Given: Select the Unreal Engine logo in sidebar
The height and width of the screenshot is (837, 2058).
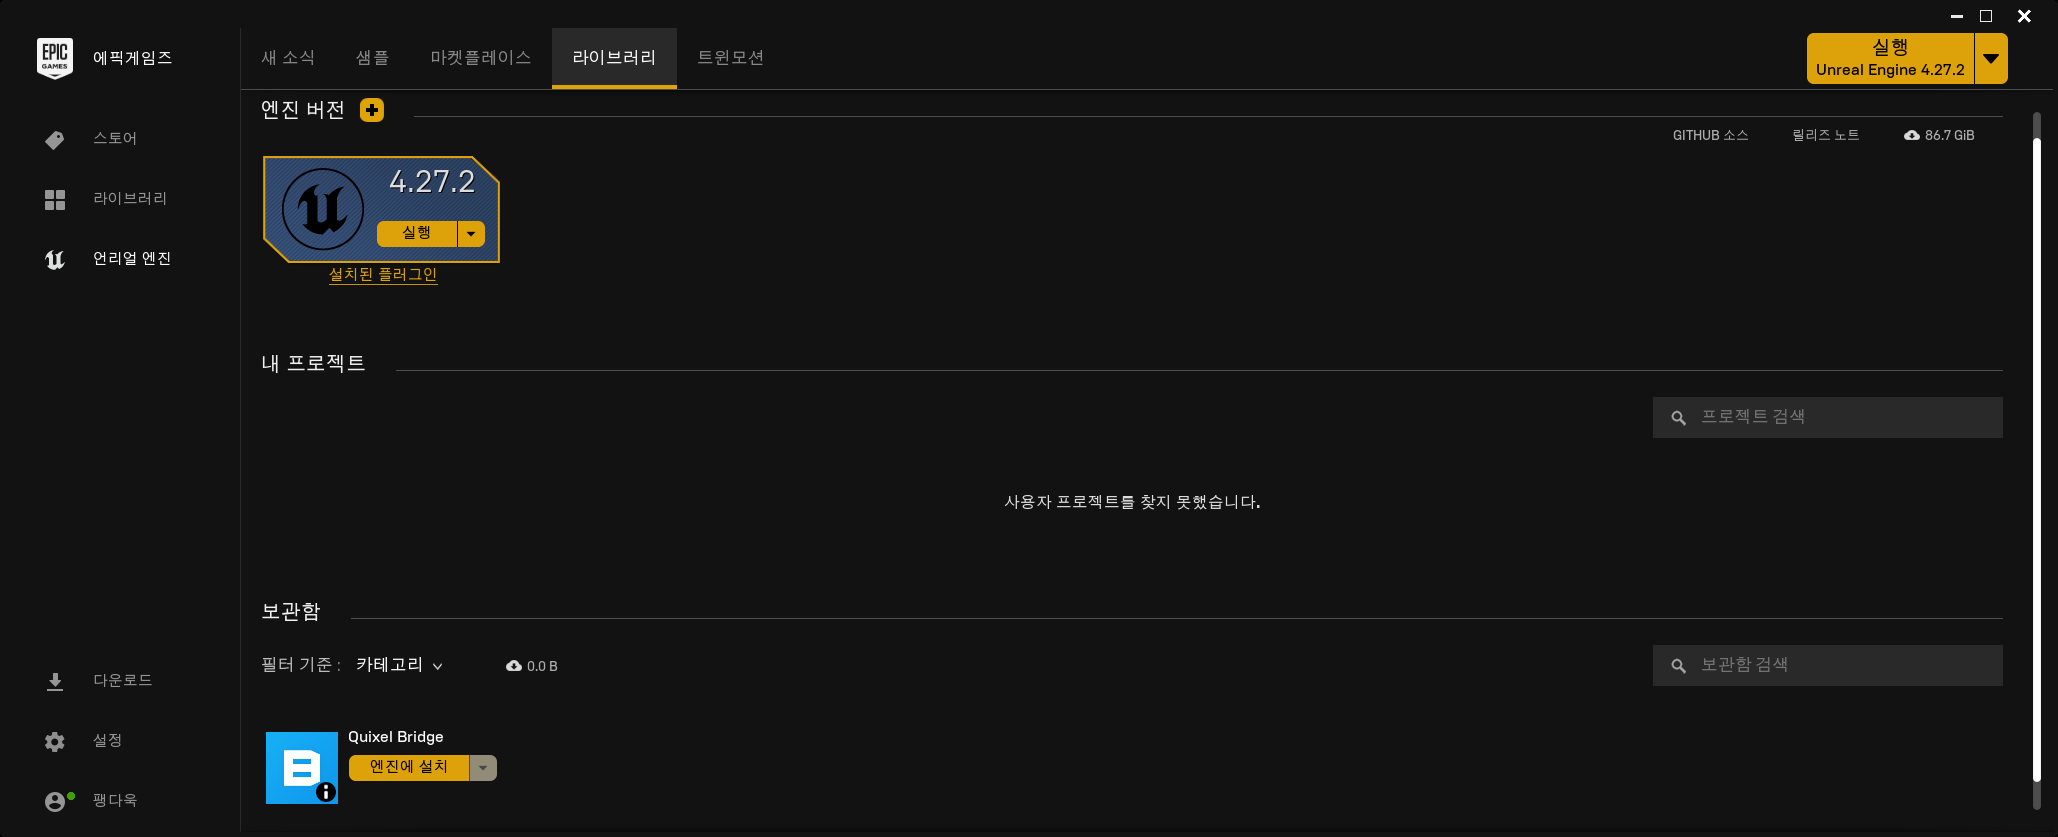Looking at the screenshot, I should pyautogui.click(x=55, y=260).
